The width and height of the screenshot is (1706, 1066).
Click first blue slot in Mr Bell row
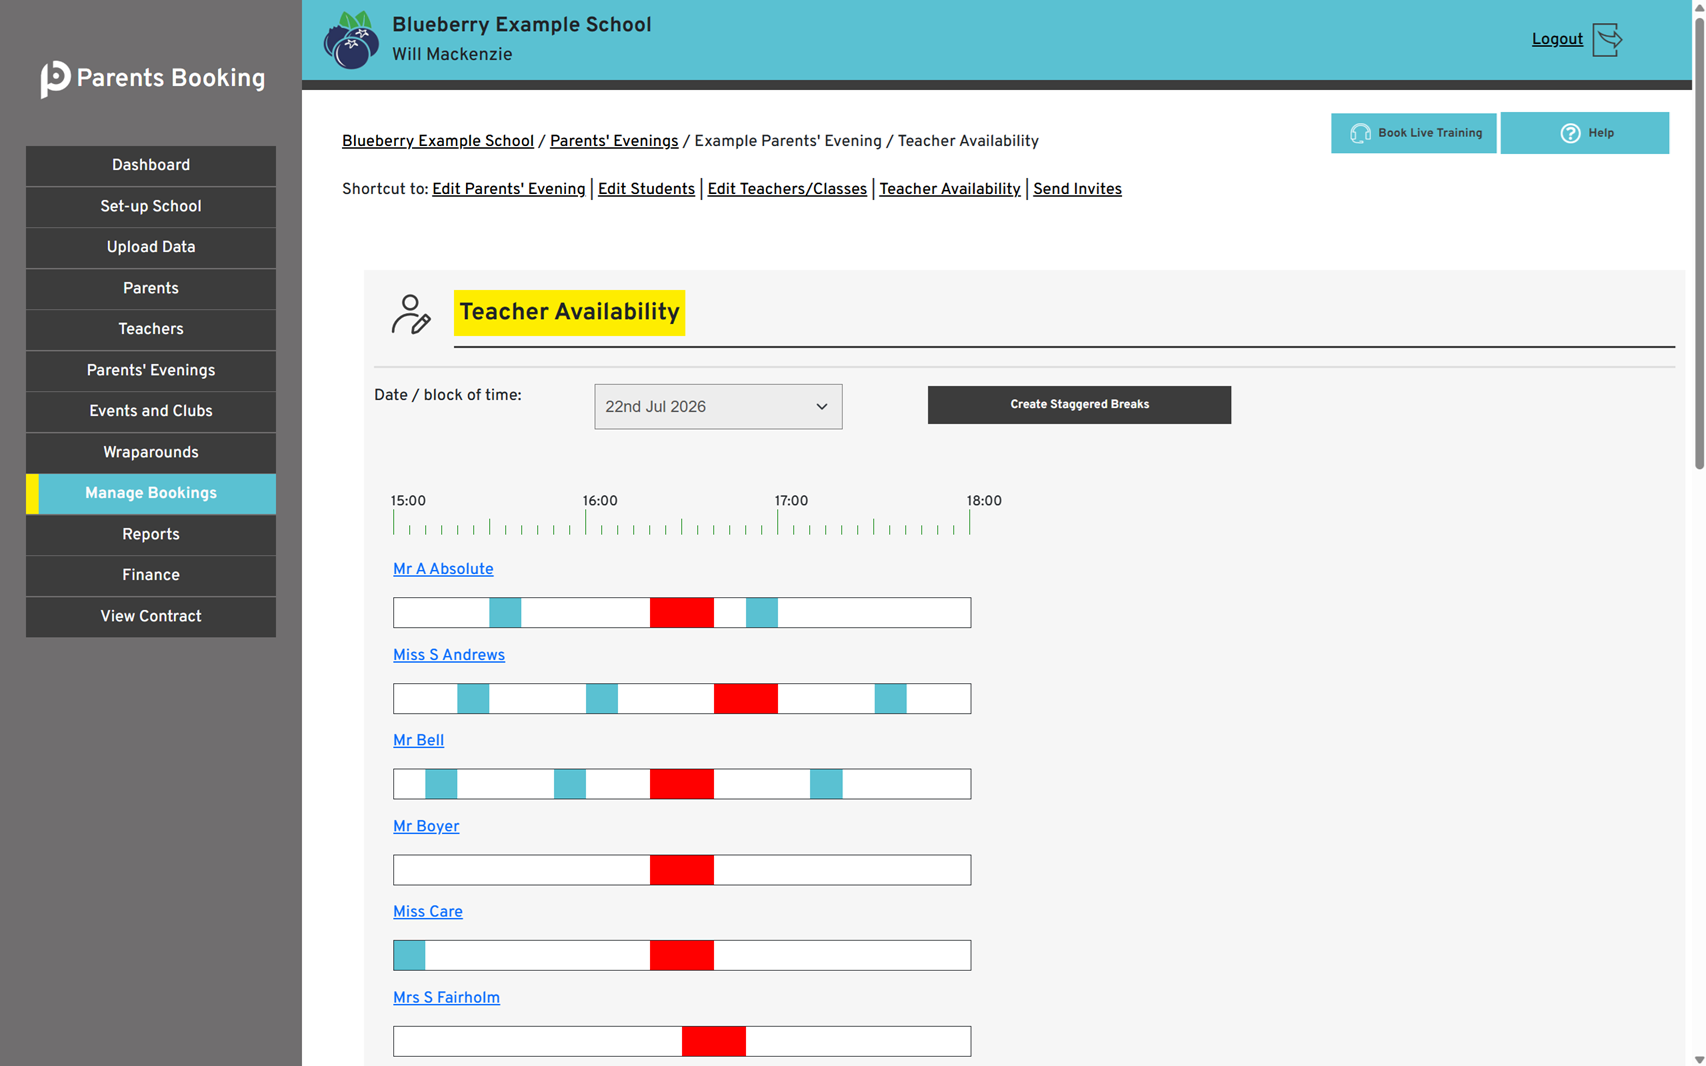[441, 784]
